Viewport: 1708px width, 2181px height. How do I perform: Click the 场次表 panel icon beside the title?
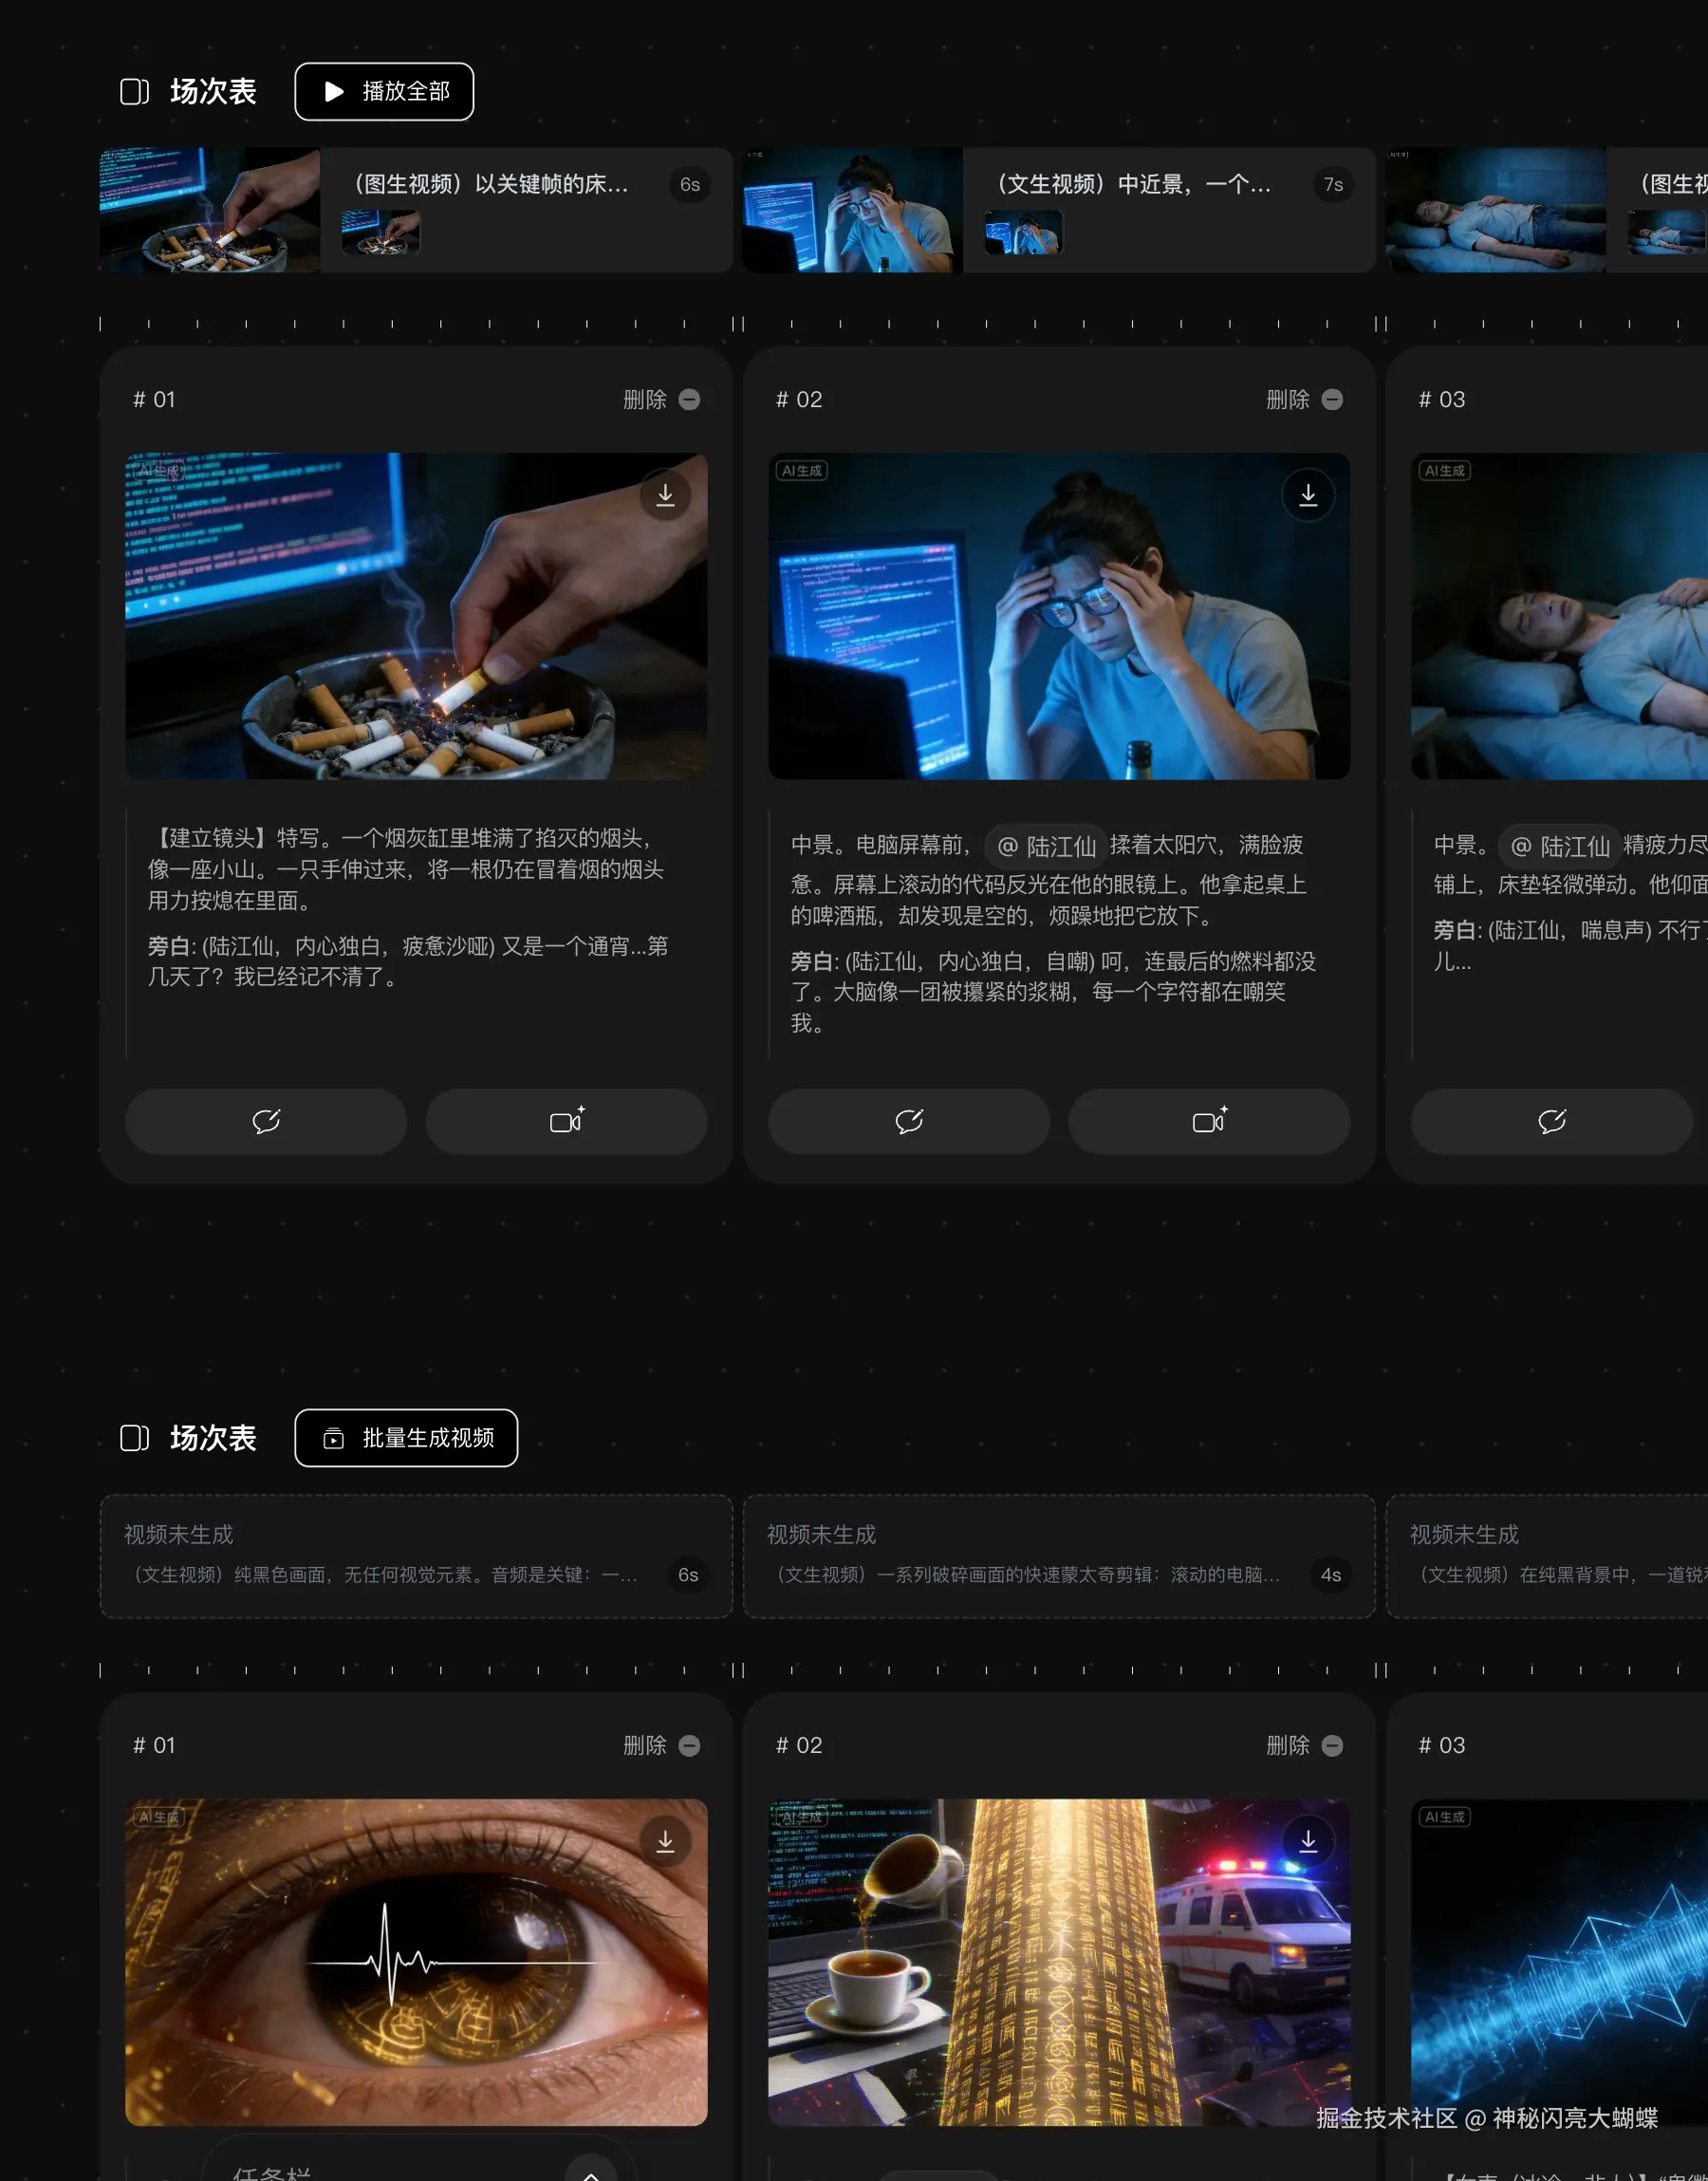pos(134,91)
